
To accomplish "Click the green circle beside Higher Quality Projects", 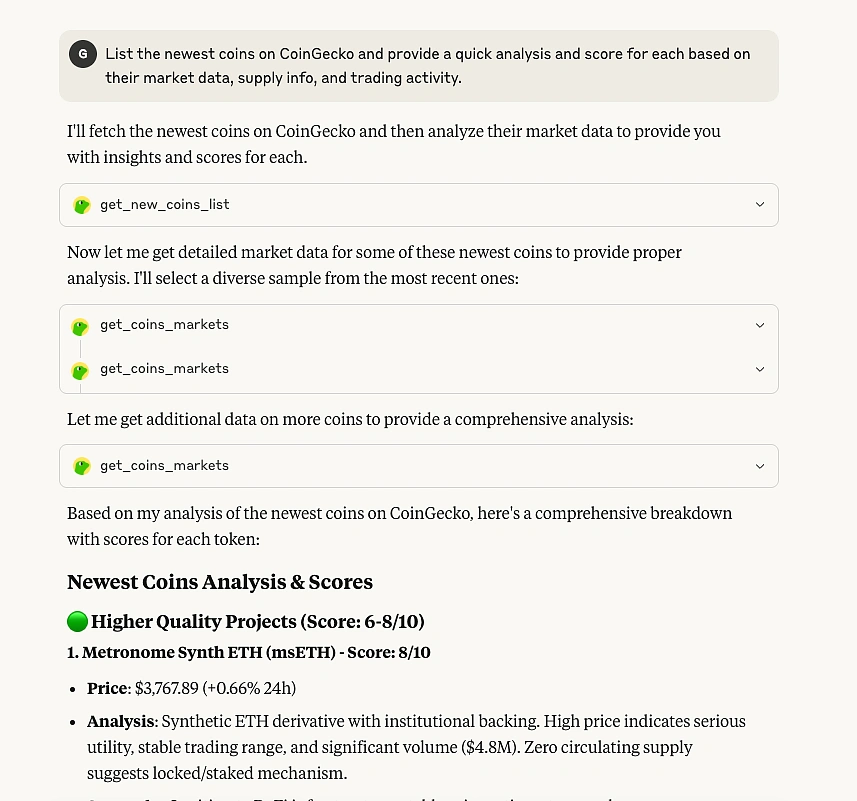I will click(77, 622).
